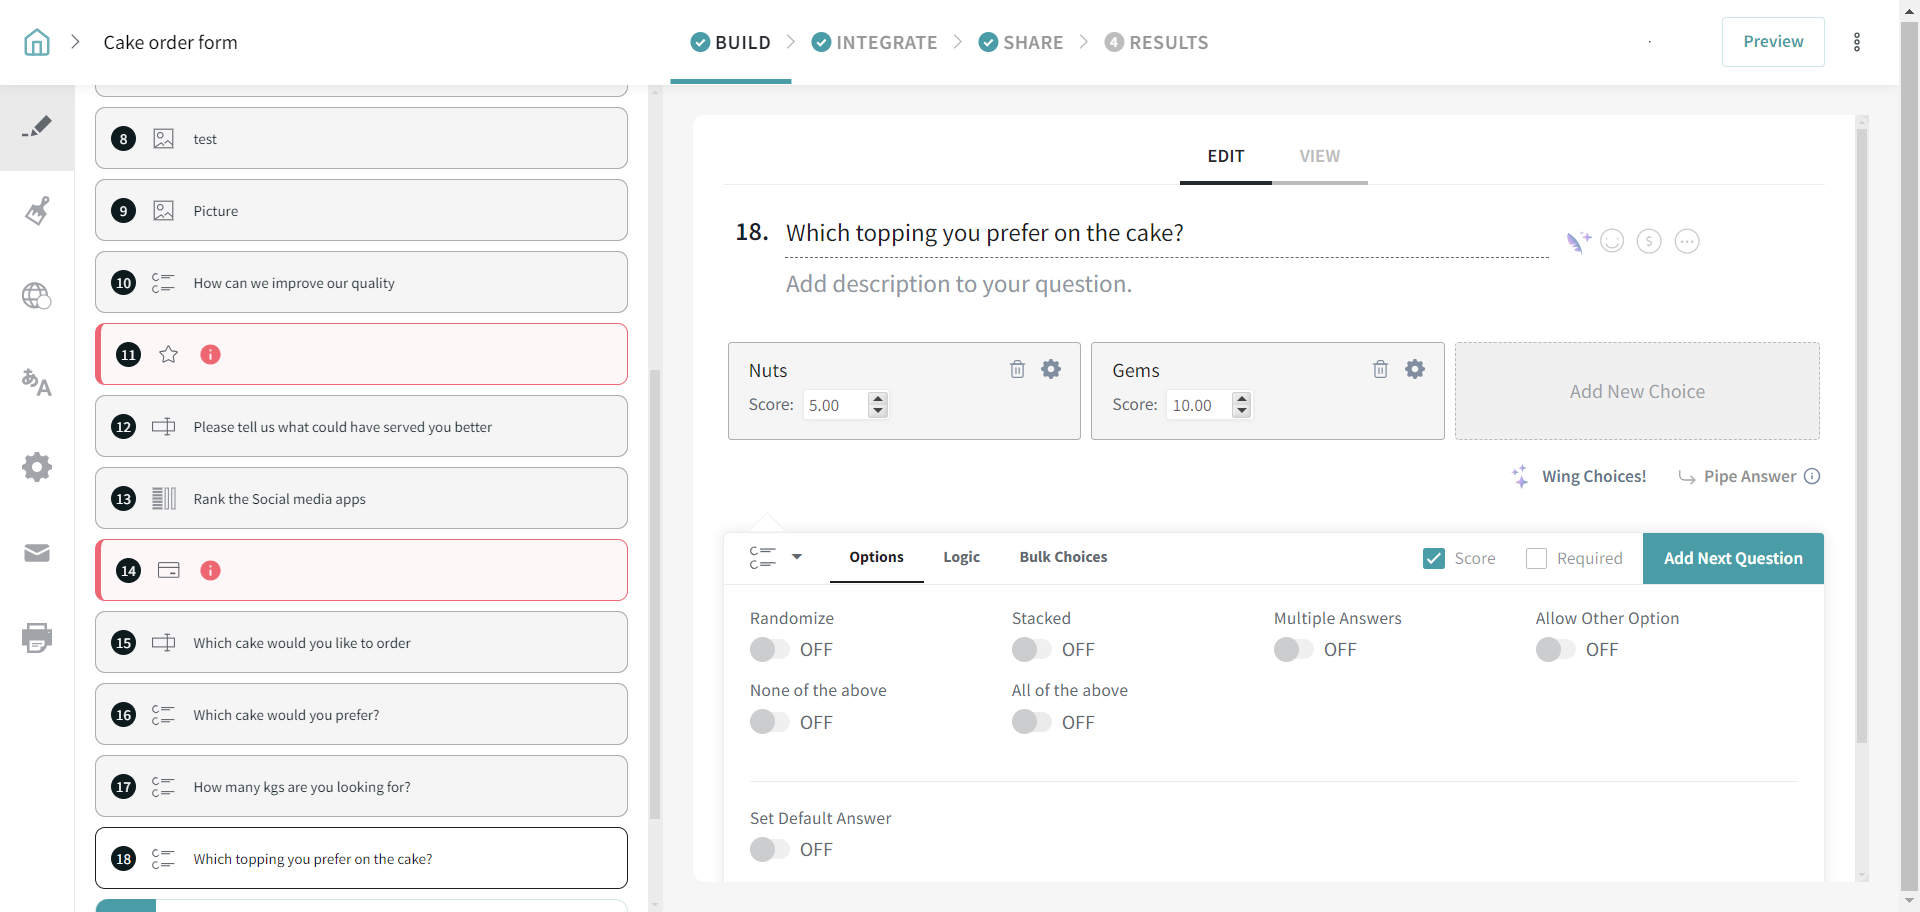Check the Required checkbox
Image resolution: width=1920 pixels, height=912 pixels.
pyautogui.click(x=1536, y=558)
